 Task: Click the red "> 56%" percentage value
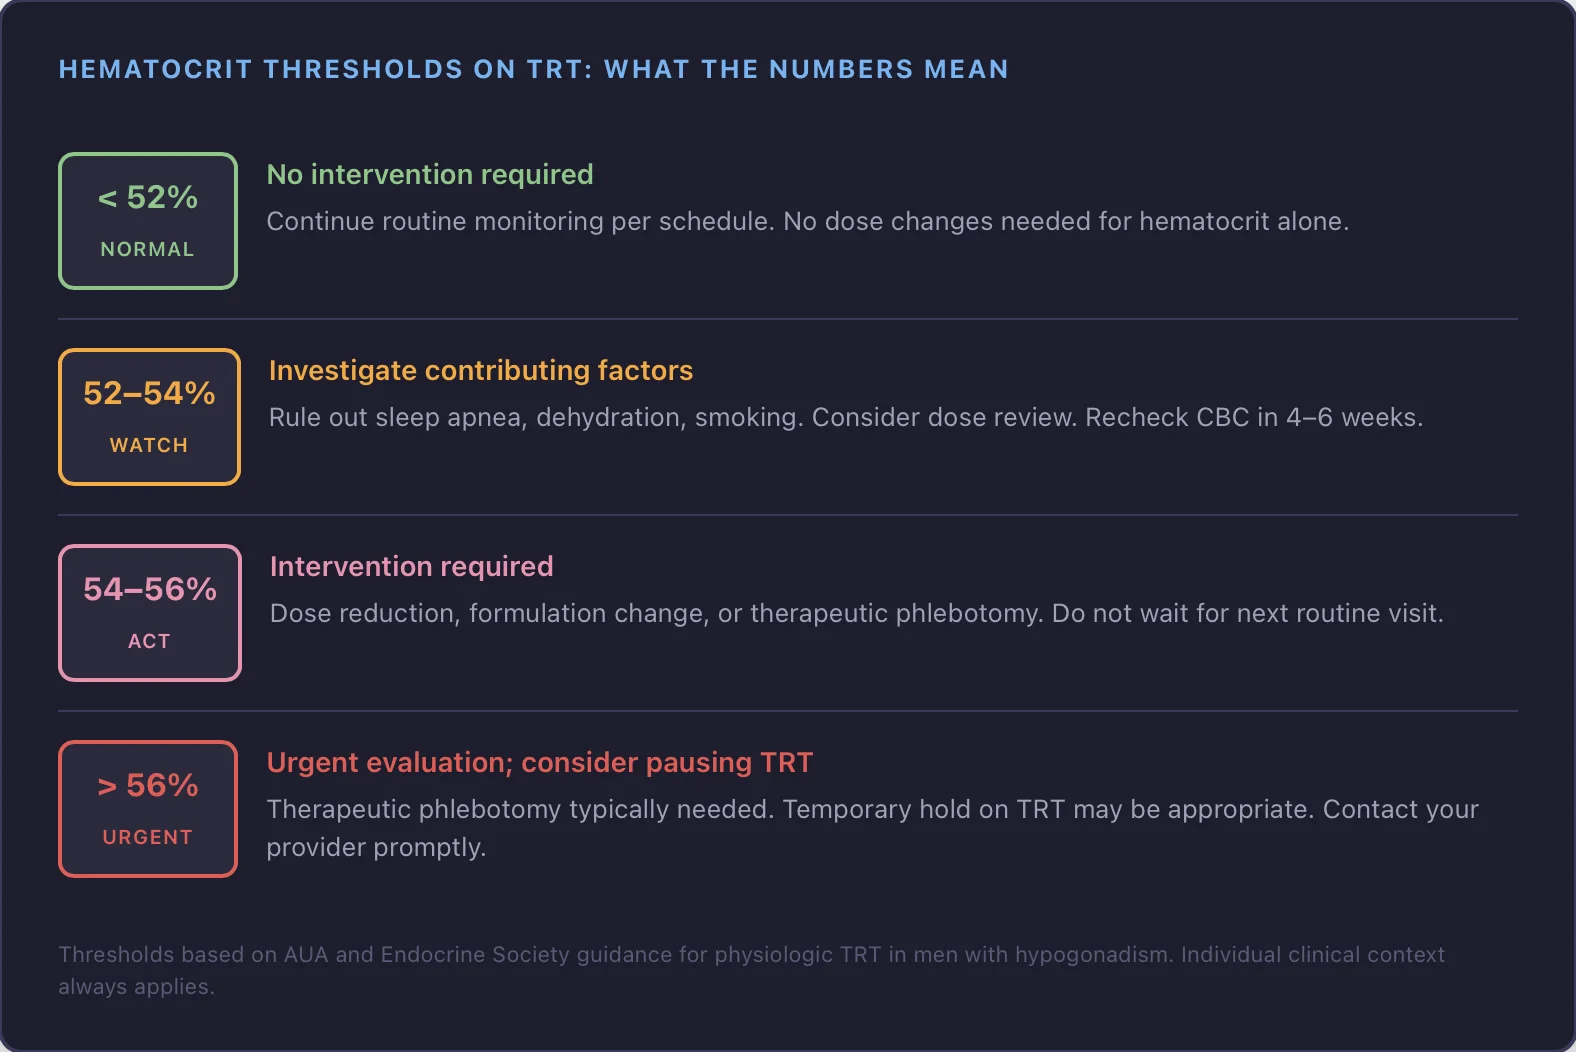(148, 786)
